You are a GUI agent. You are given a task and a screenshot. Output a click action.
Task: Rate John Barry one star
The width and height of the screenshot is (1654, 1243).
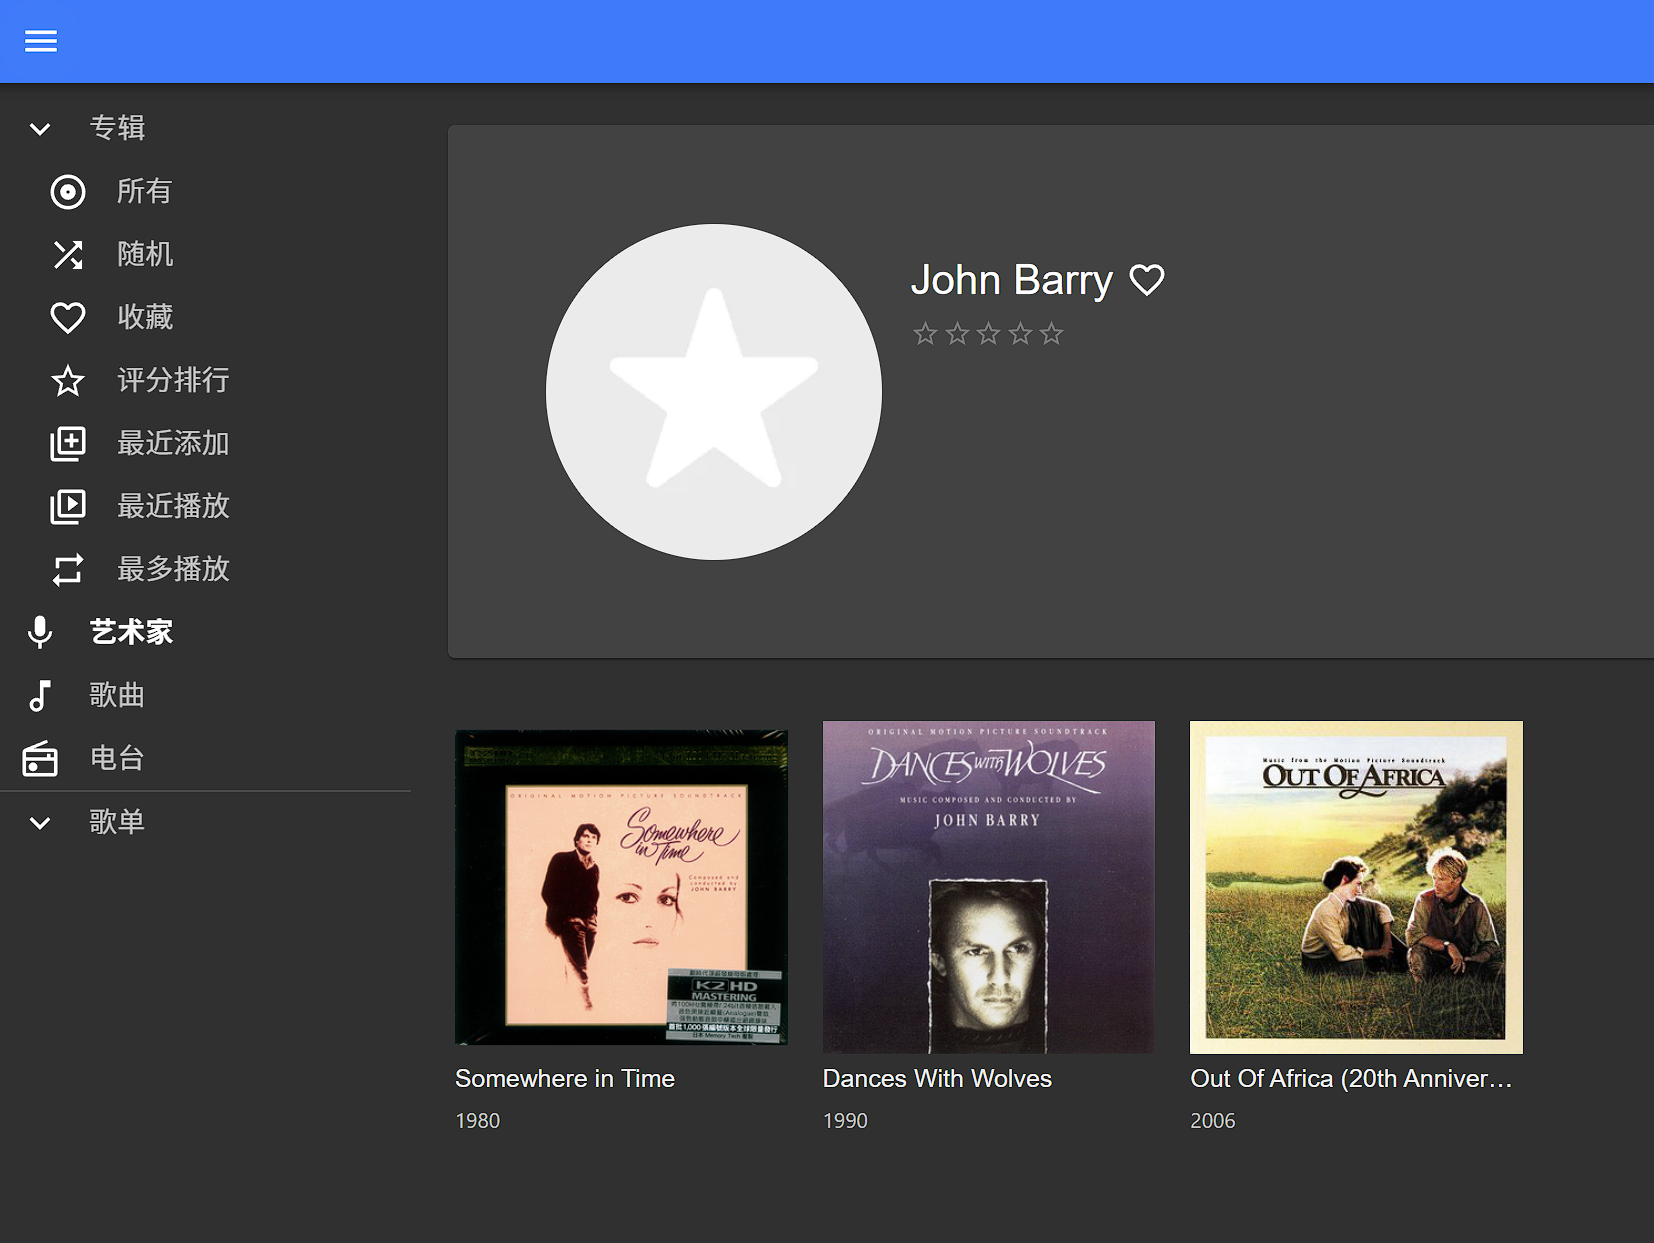925,334
